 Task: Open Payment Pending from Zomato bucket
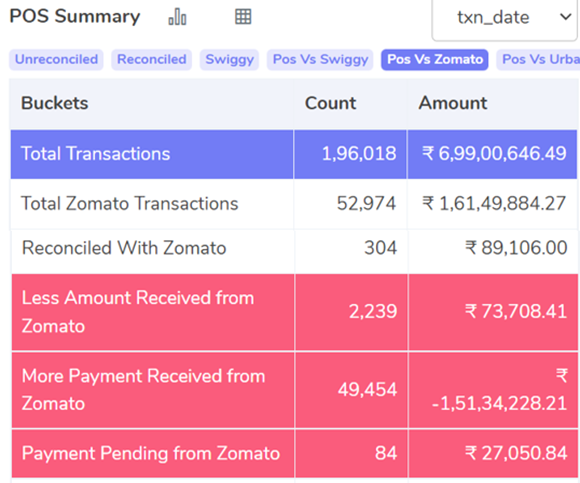(294, 453)
